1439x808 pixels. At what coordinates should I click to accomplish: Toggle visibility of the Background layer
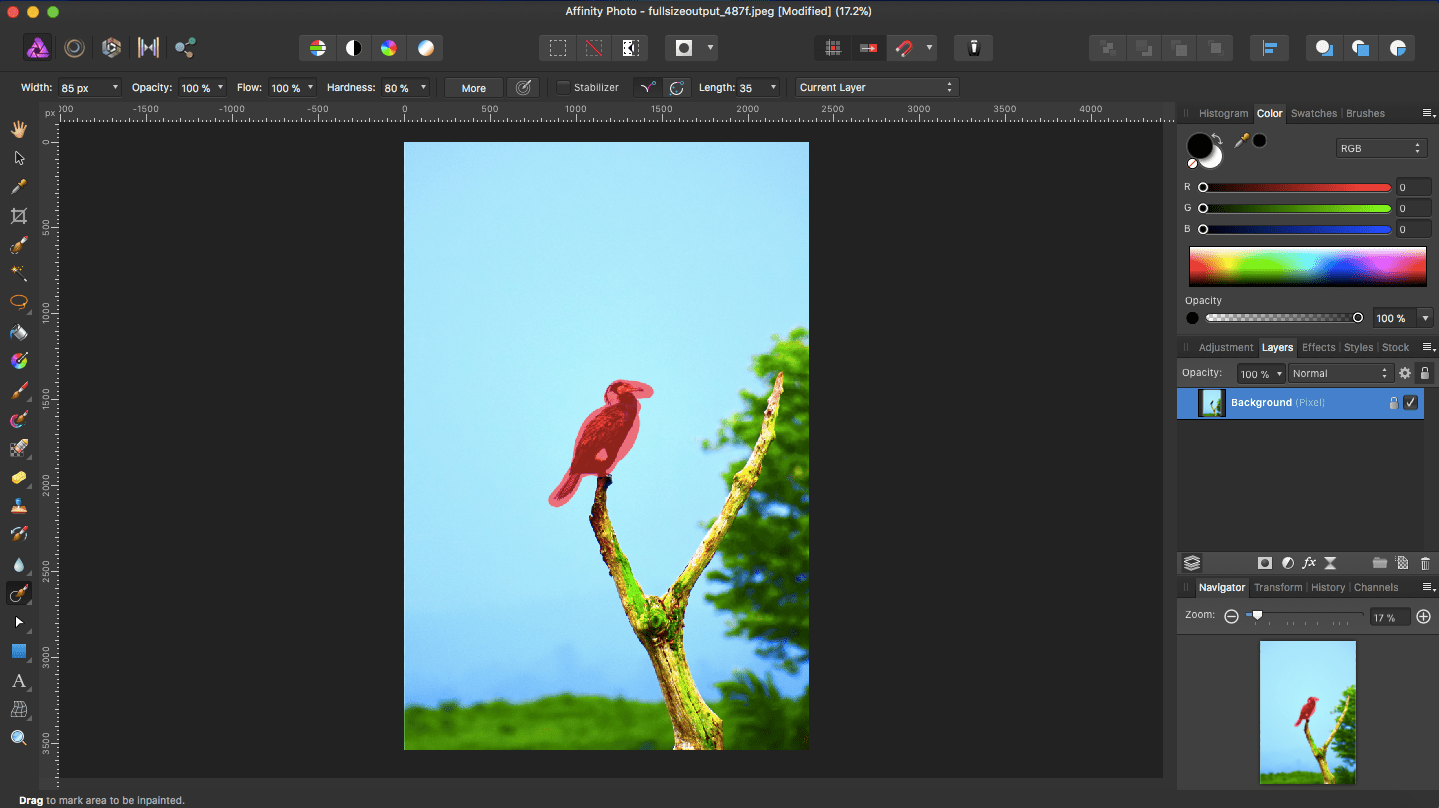pos(1410,403)
